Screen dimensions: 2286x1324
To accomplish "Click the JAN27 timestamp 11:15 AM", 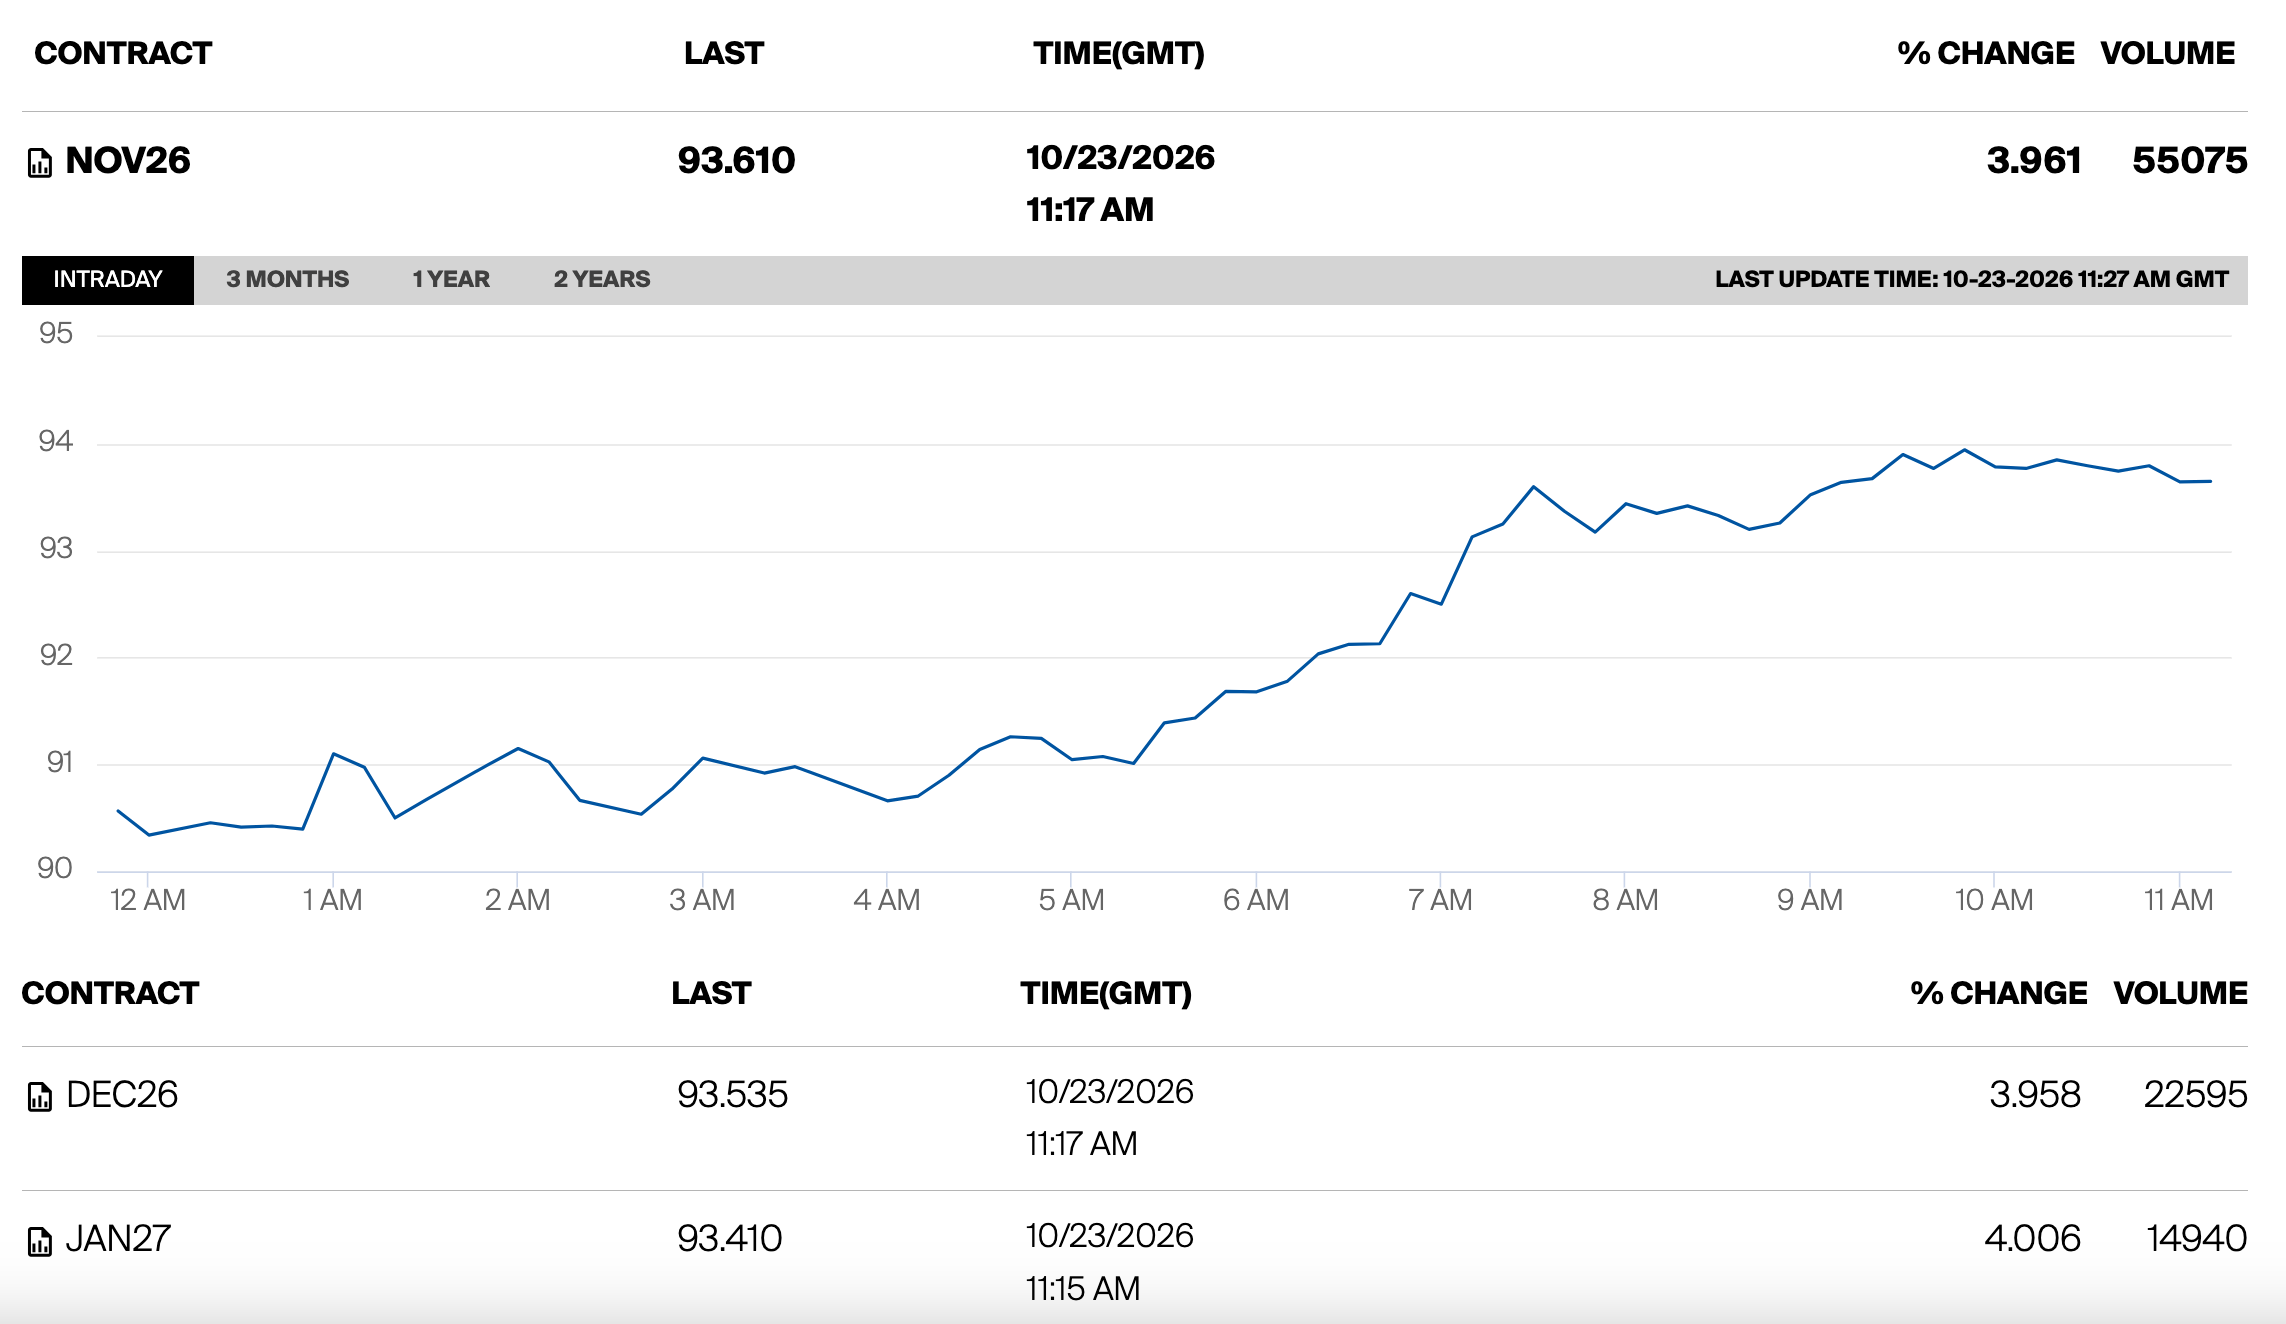I will click(1083, 1289).
